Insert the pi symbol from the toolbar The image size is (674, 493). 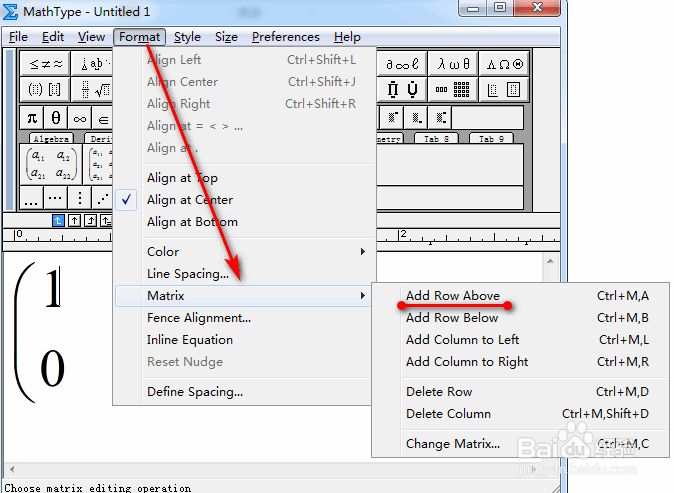32,118
